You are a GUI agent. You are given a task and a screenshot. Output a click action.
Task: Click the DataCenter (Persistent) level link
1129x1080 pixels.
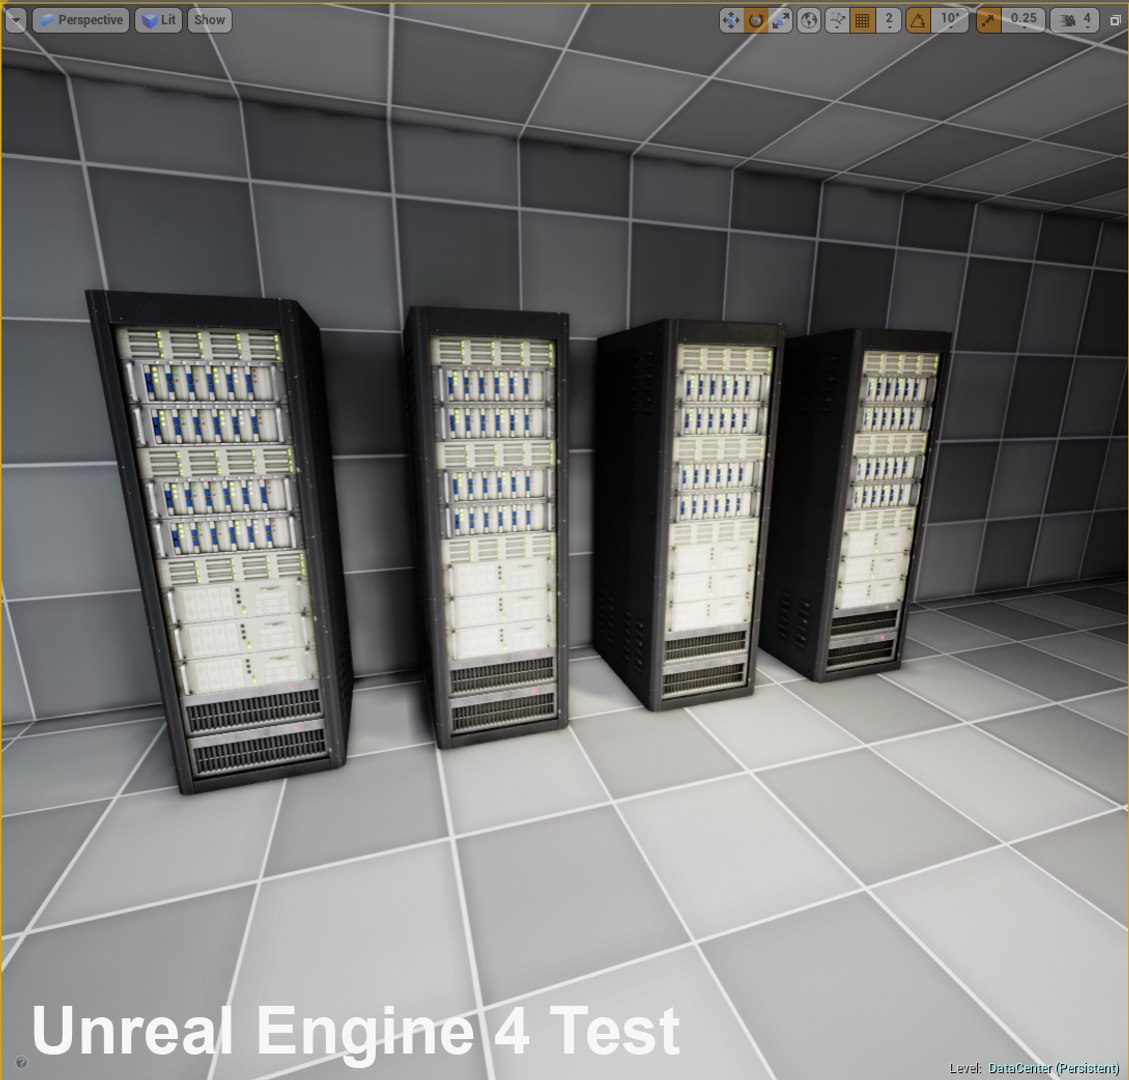[x=1054, y=1068]
